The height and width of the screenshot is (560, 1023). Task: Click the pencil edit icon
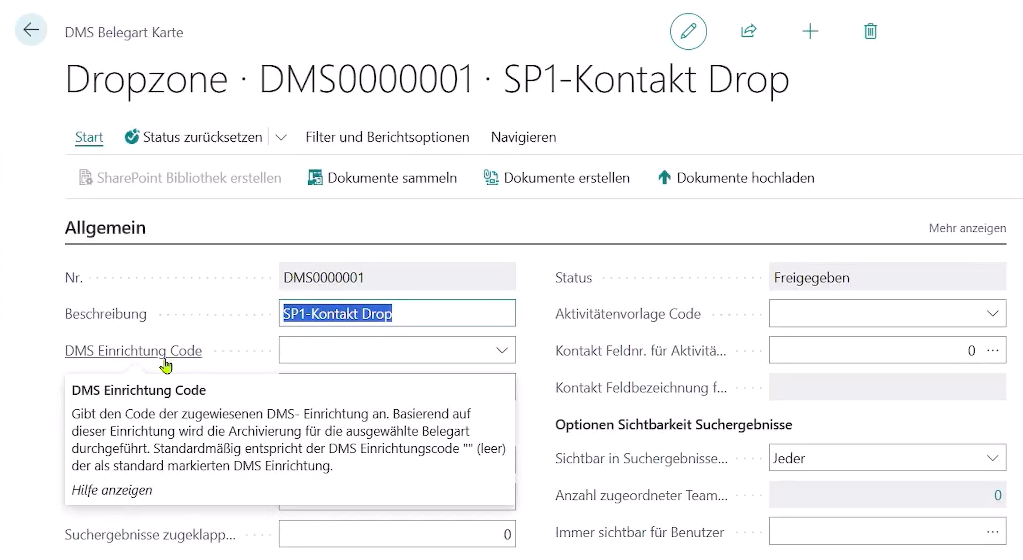coord(688,31)
